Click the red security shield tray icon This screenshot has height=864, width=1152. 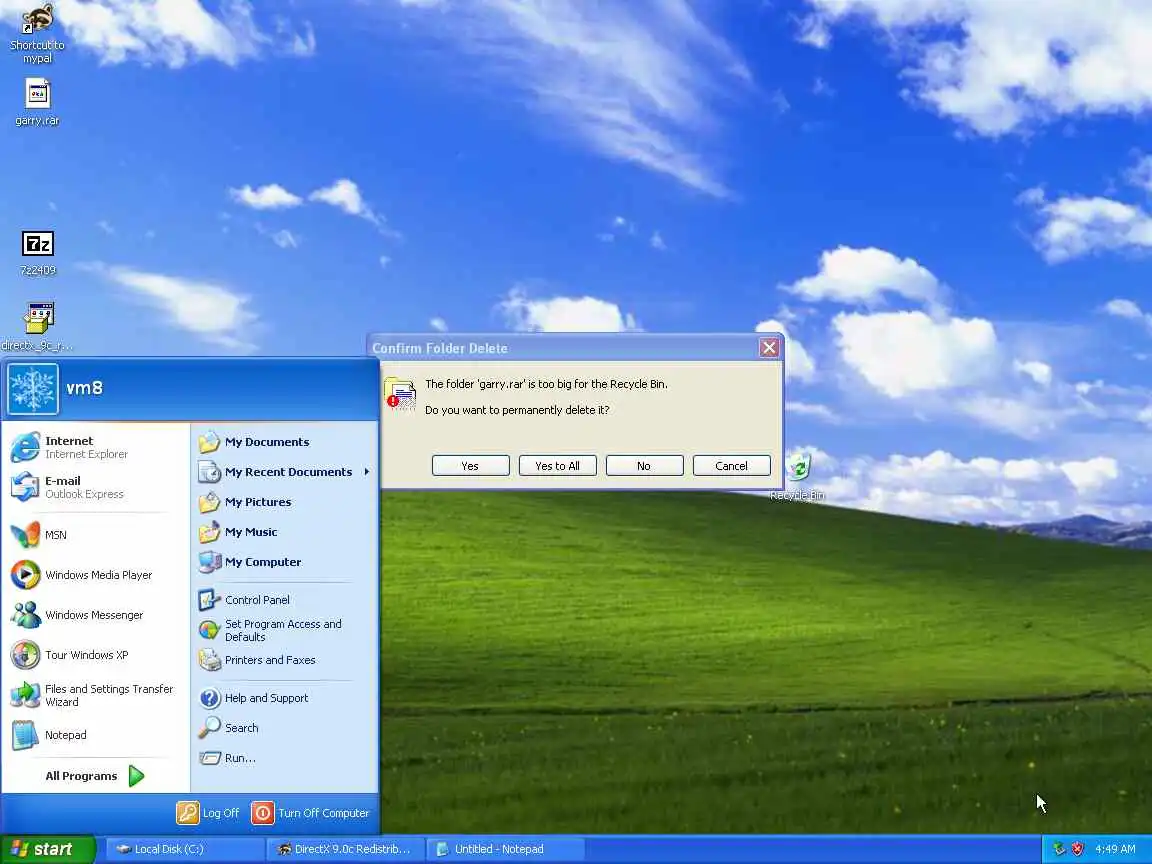click(1077, 849)
